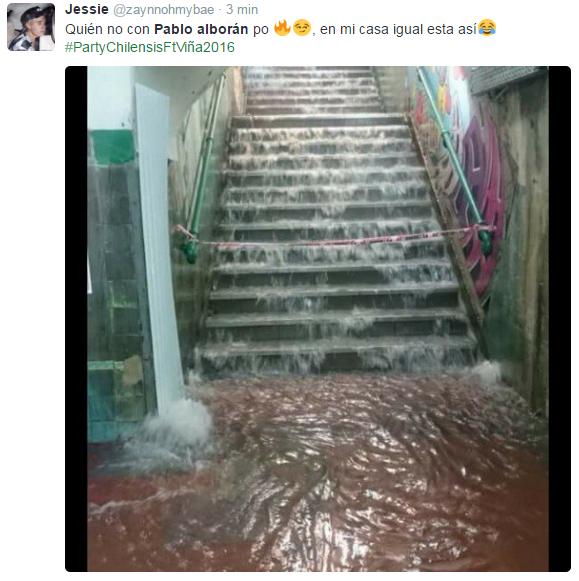Click the left black bar of the photo
The width and height of the screenshot is (579, 581).
[76, 319]
